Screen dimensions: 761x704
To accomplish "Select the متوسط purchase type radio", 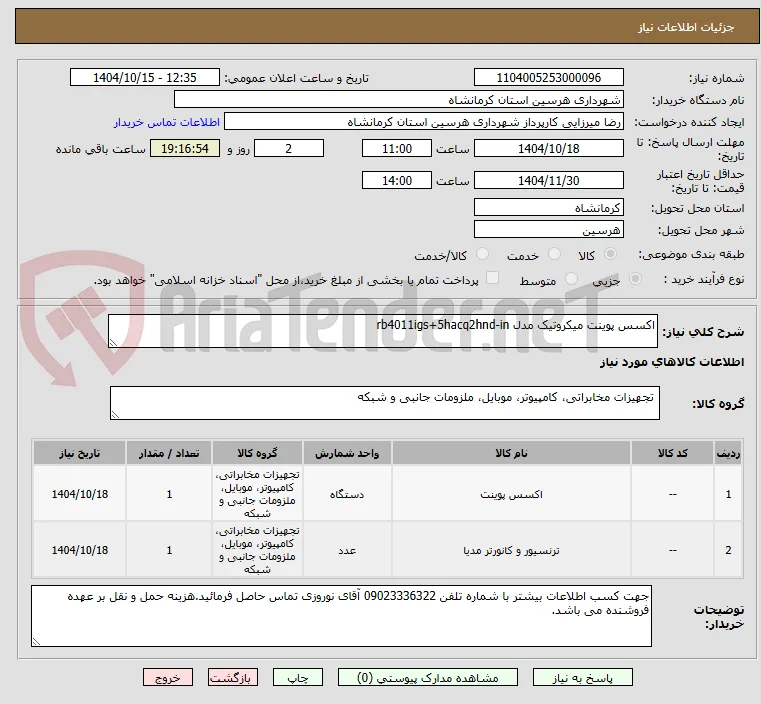I will pyautogui.click(x=571, y=278).
